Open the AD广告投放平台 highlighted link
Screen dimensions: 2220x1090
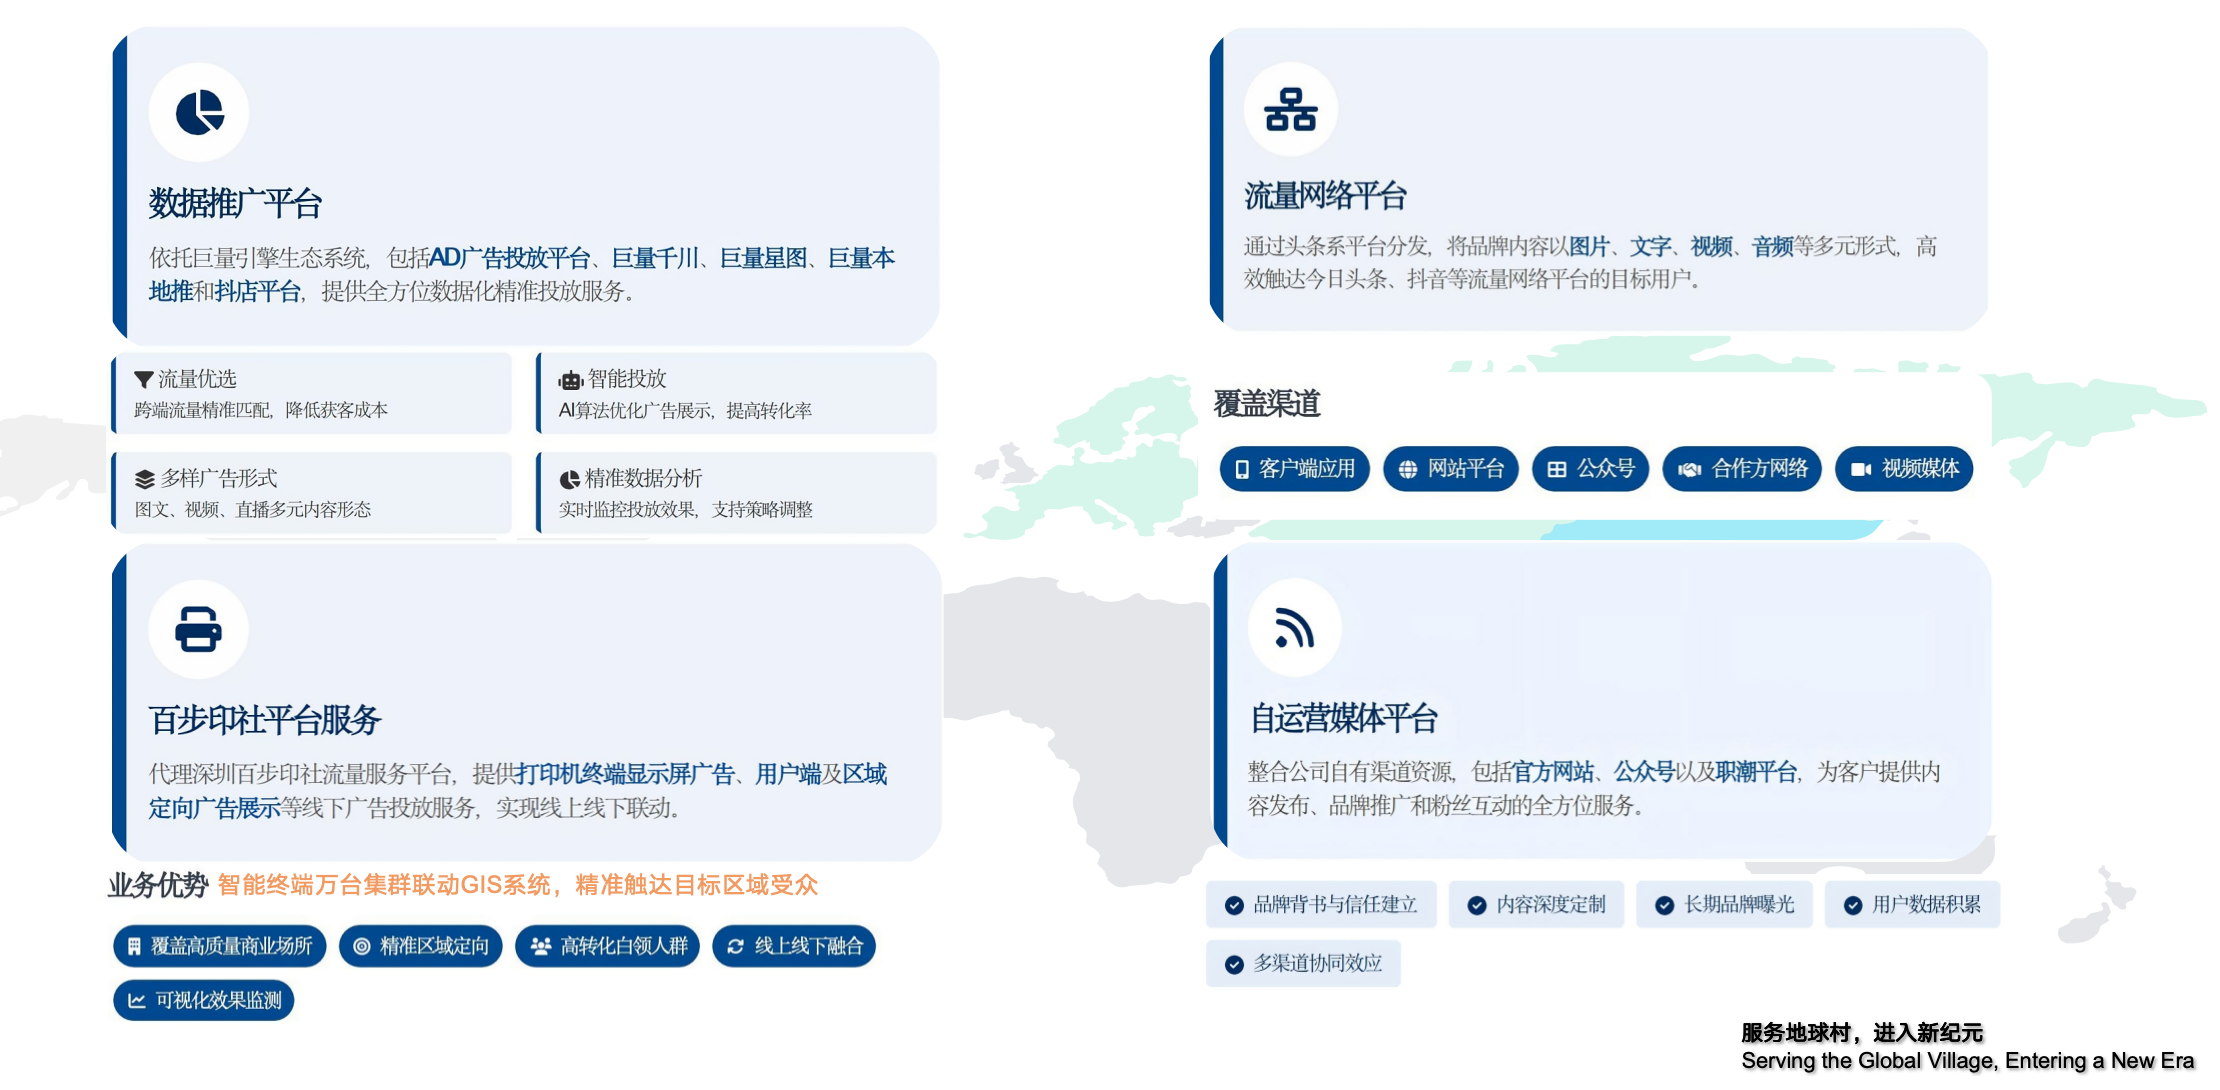510,258
